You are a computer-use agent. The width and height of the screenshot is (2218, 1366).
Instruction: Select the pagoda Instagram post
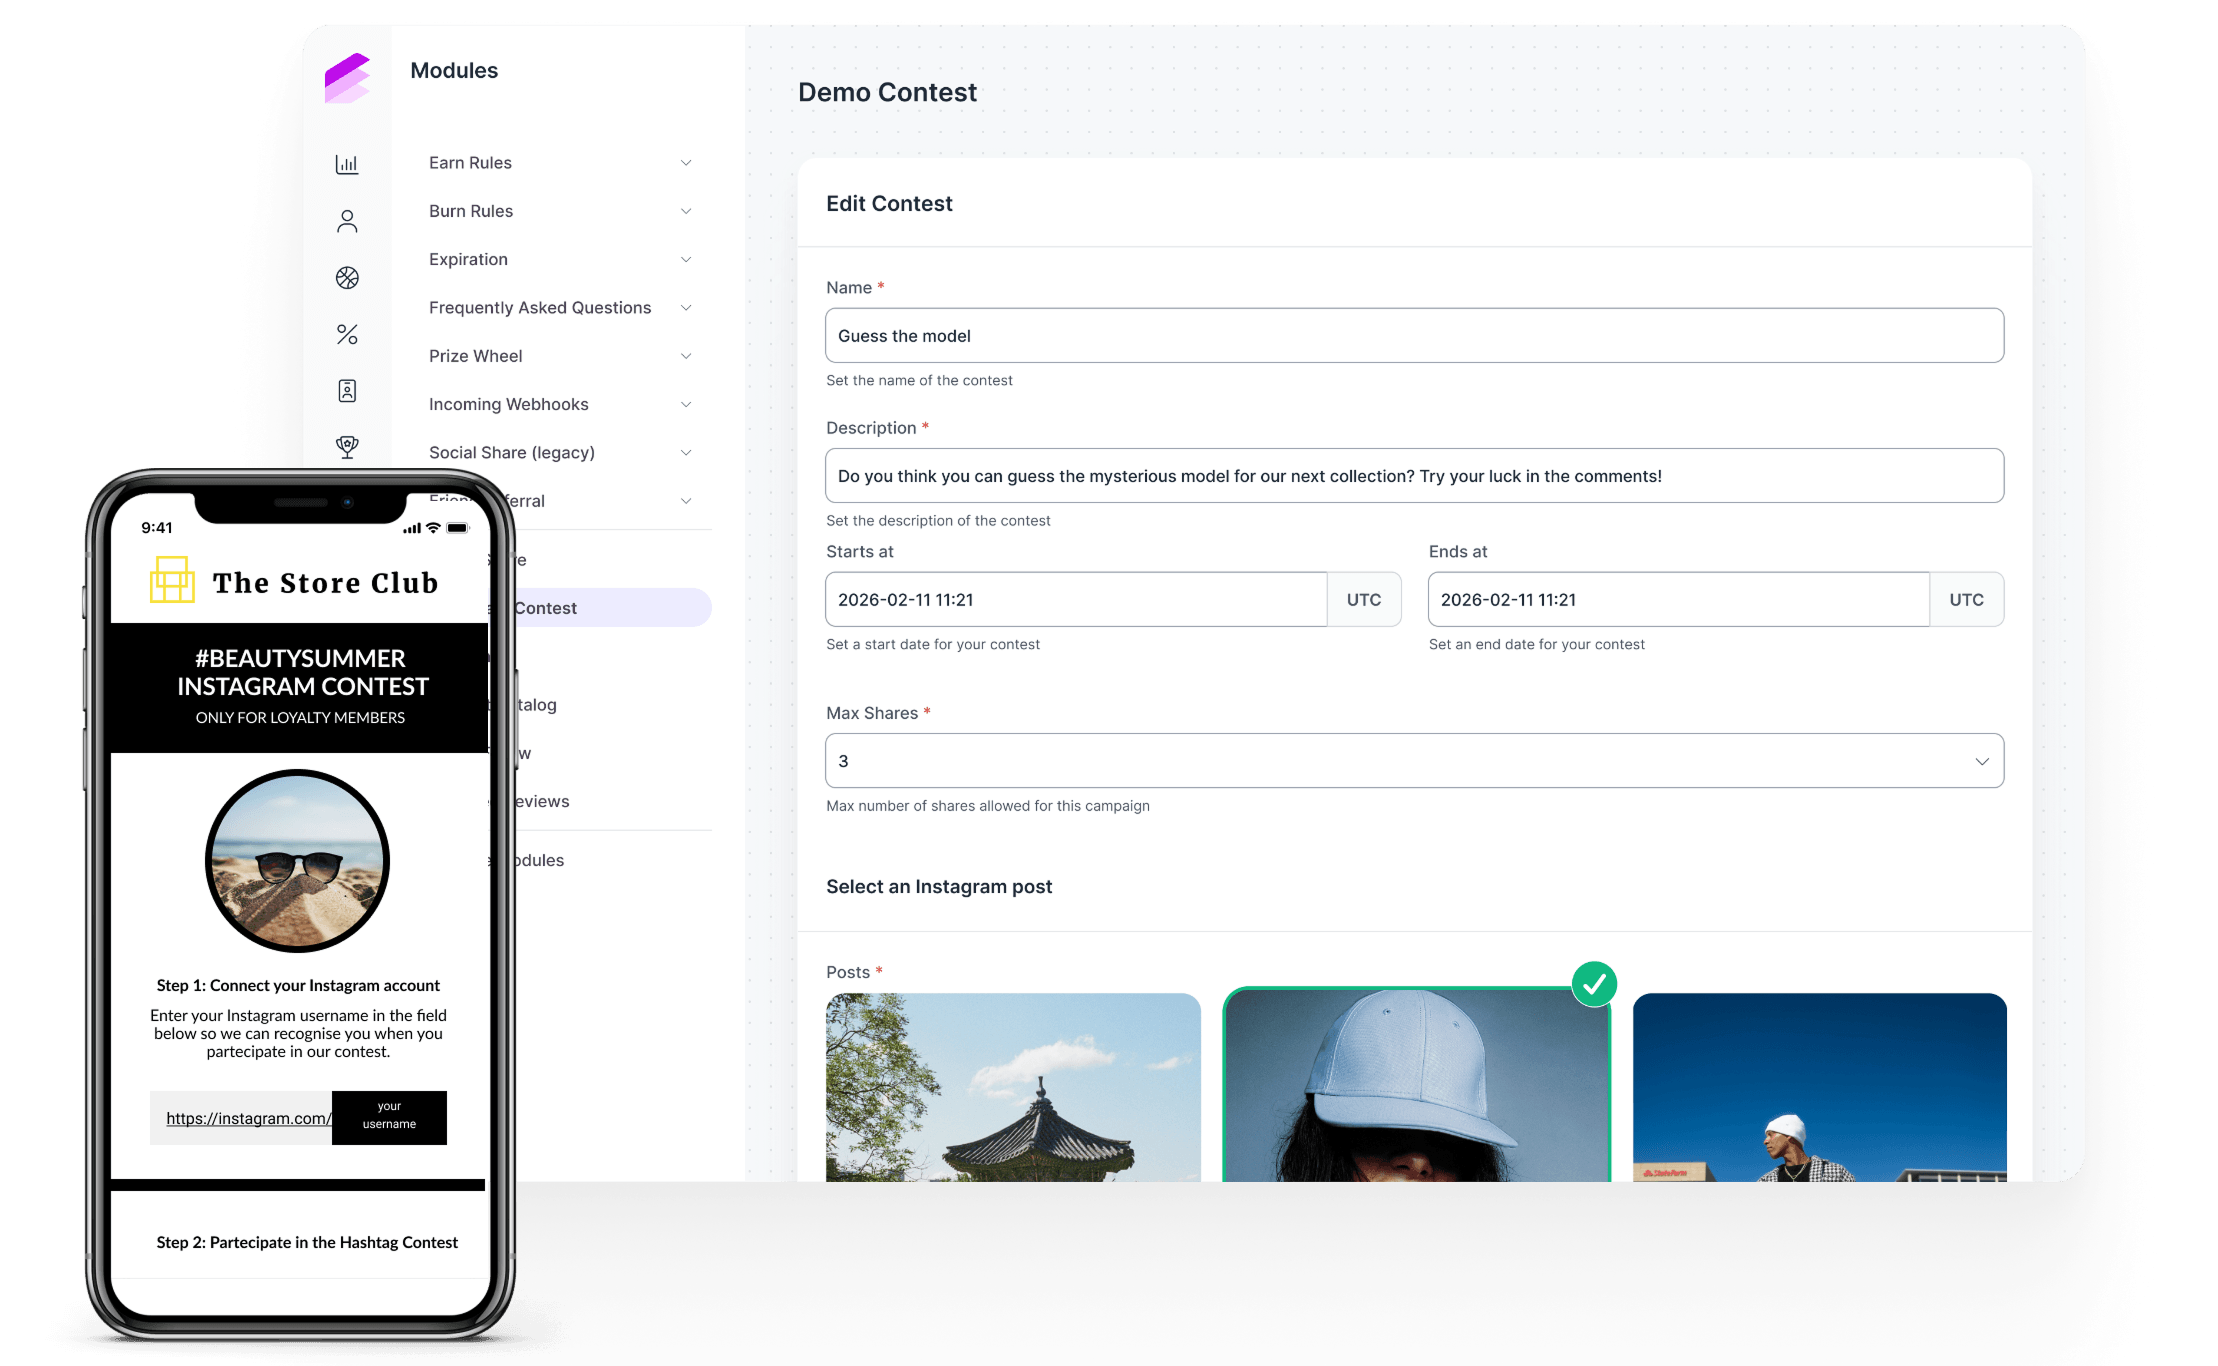1013,1087
